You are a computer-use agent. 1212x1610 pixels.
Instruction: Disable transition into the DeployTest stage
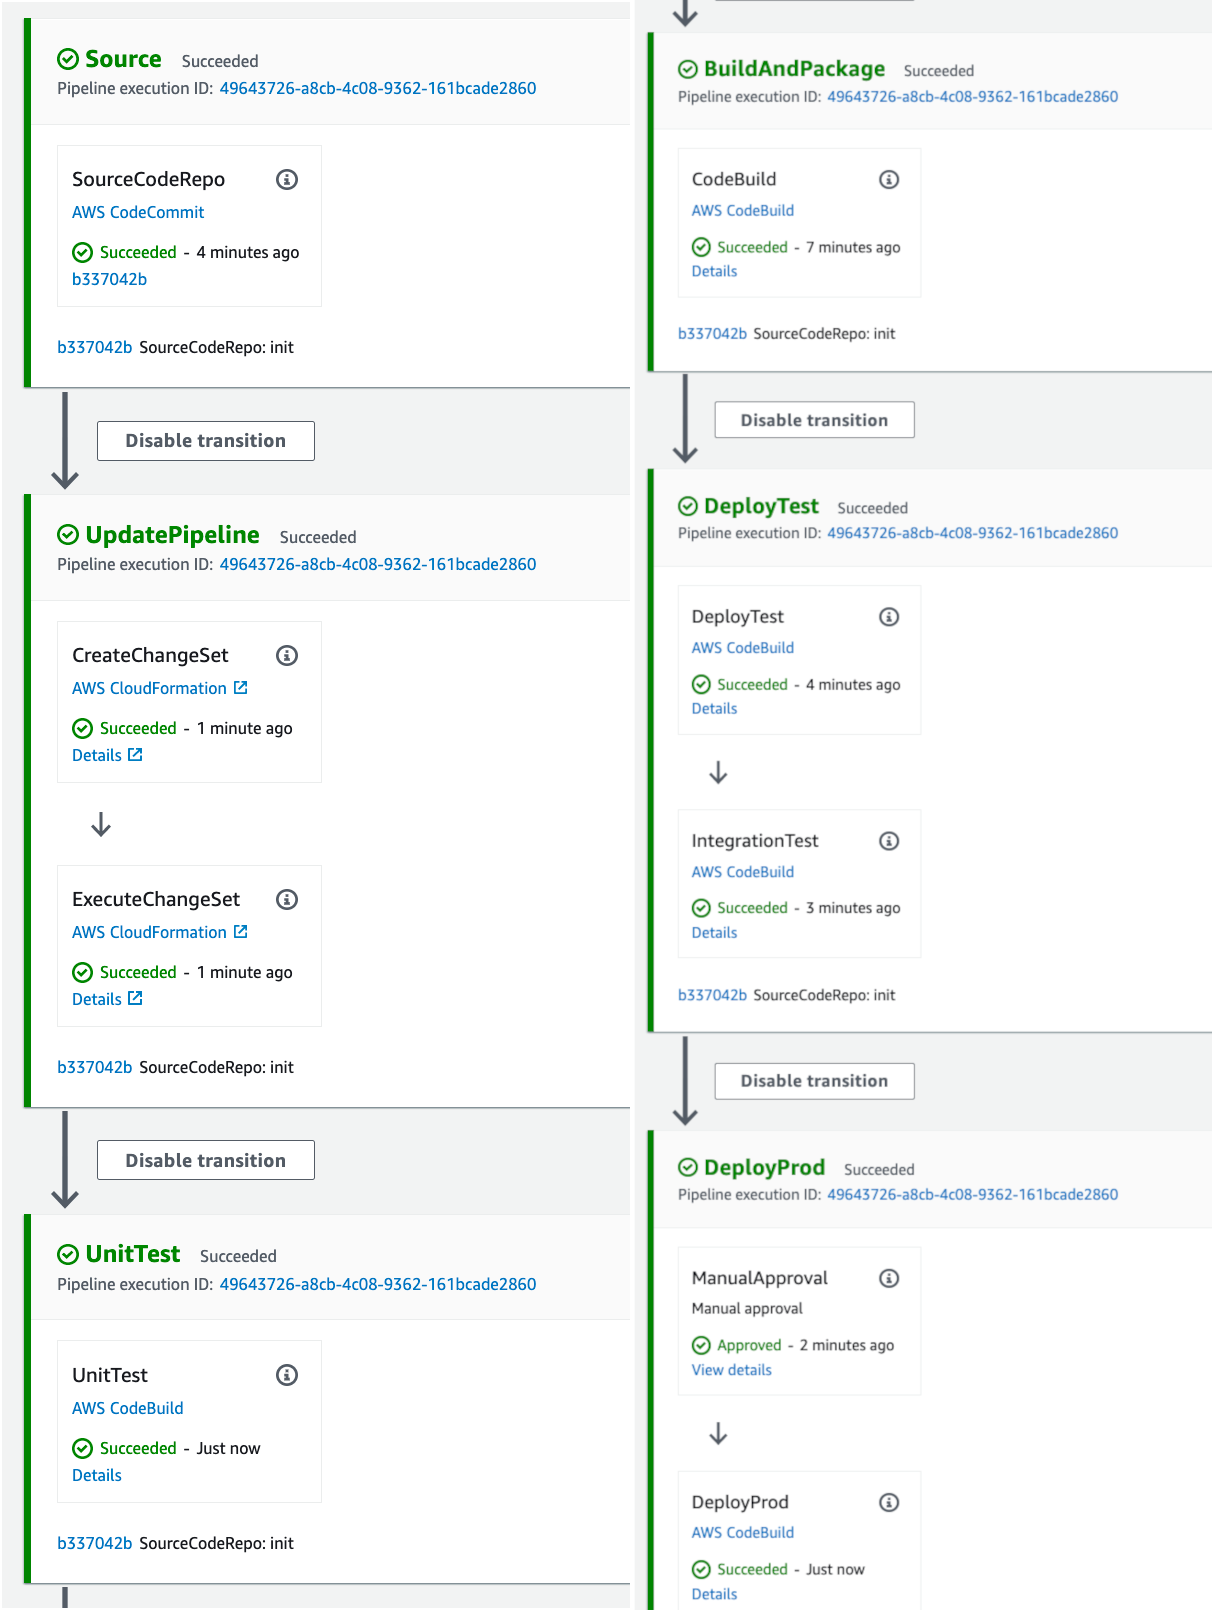[x=814, y=420]
